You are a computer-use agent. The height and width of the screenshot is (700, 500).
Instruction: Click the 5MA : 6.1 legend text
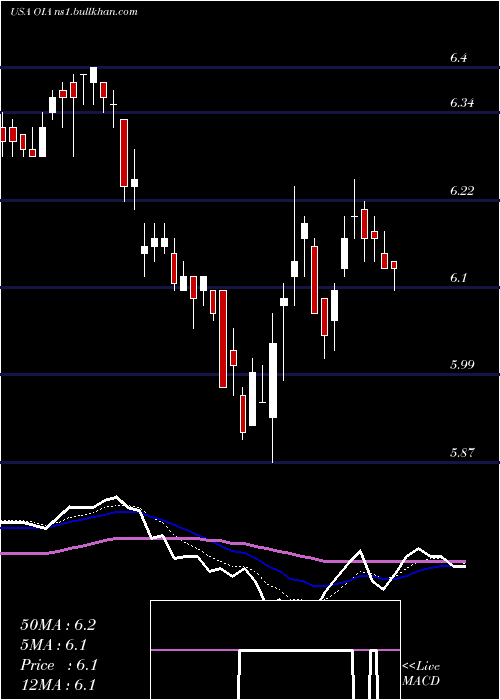coord(54,645)
